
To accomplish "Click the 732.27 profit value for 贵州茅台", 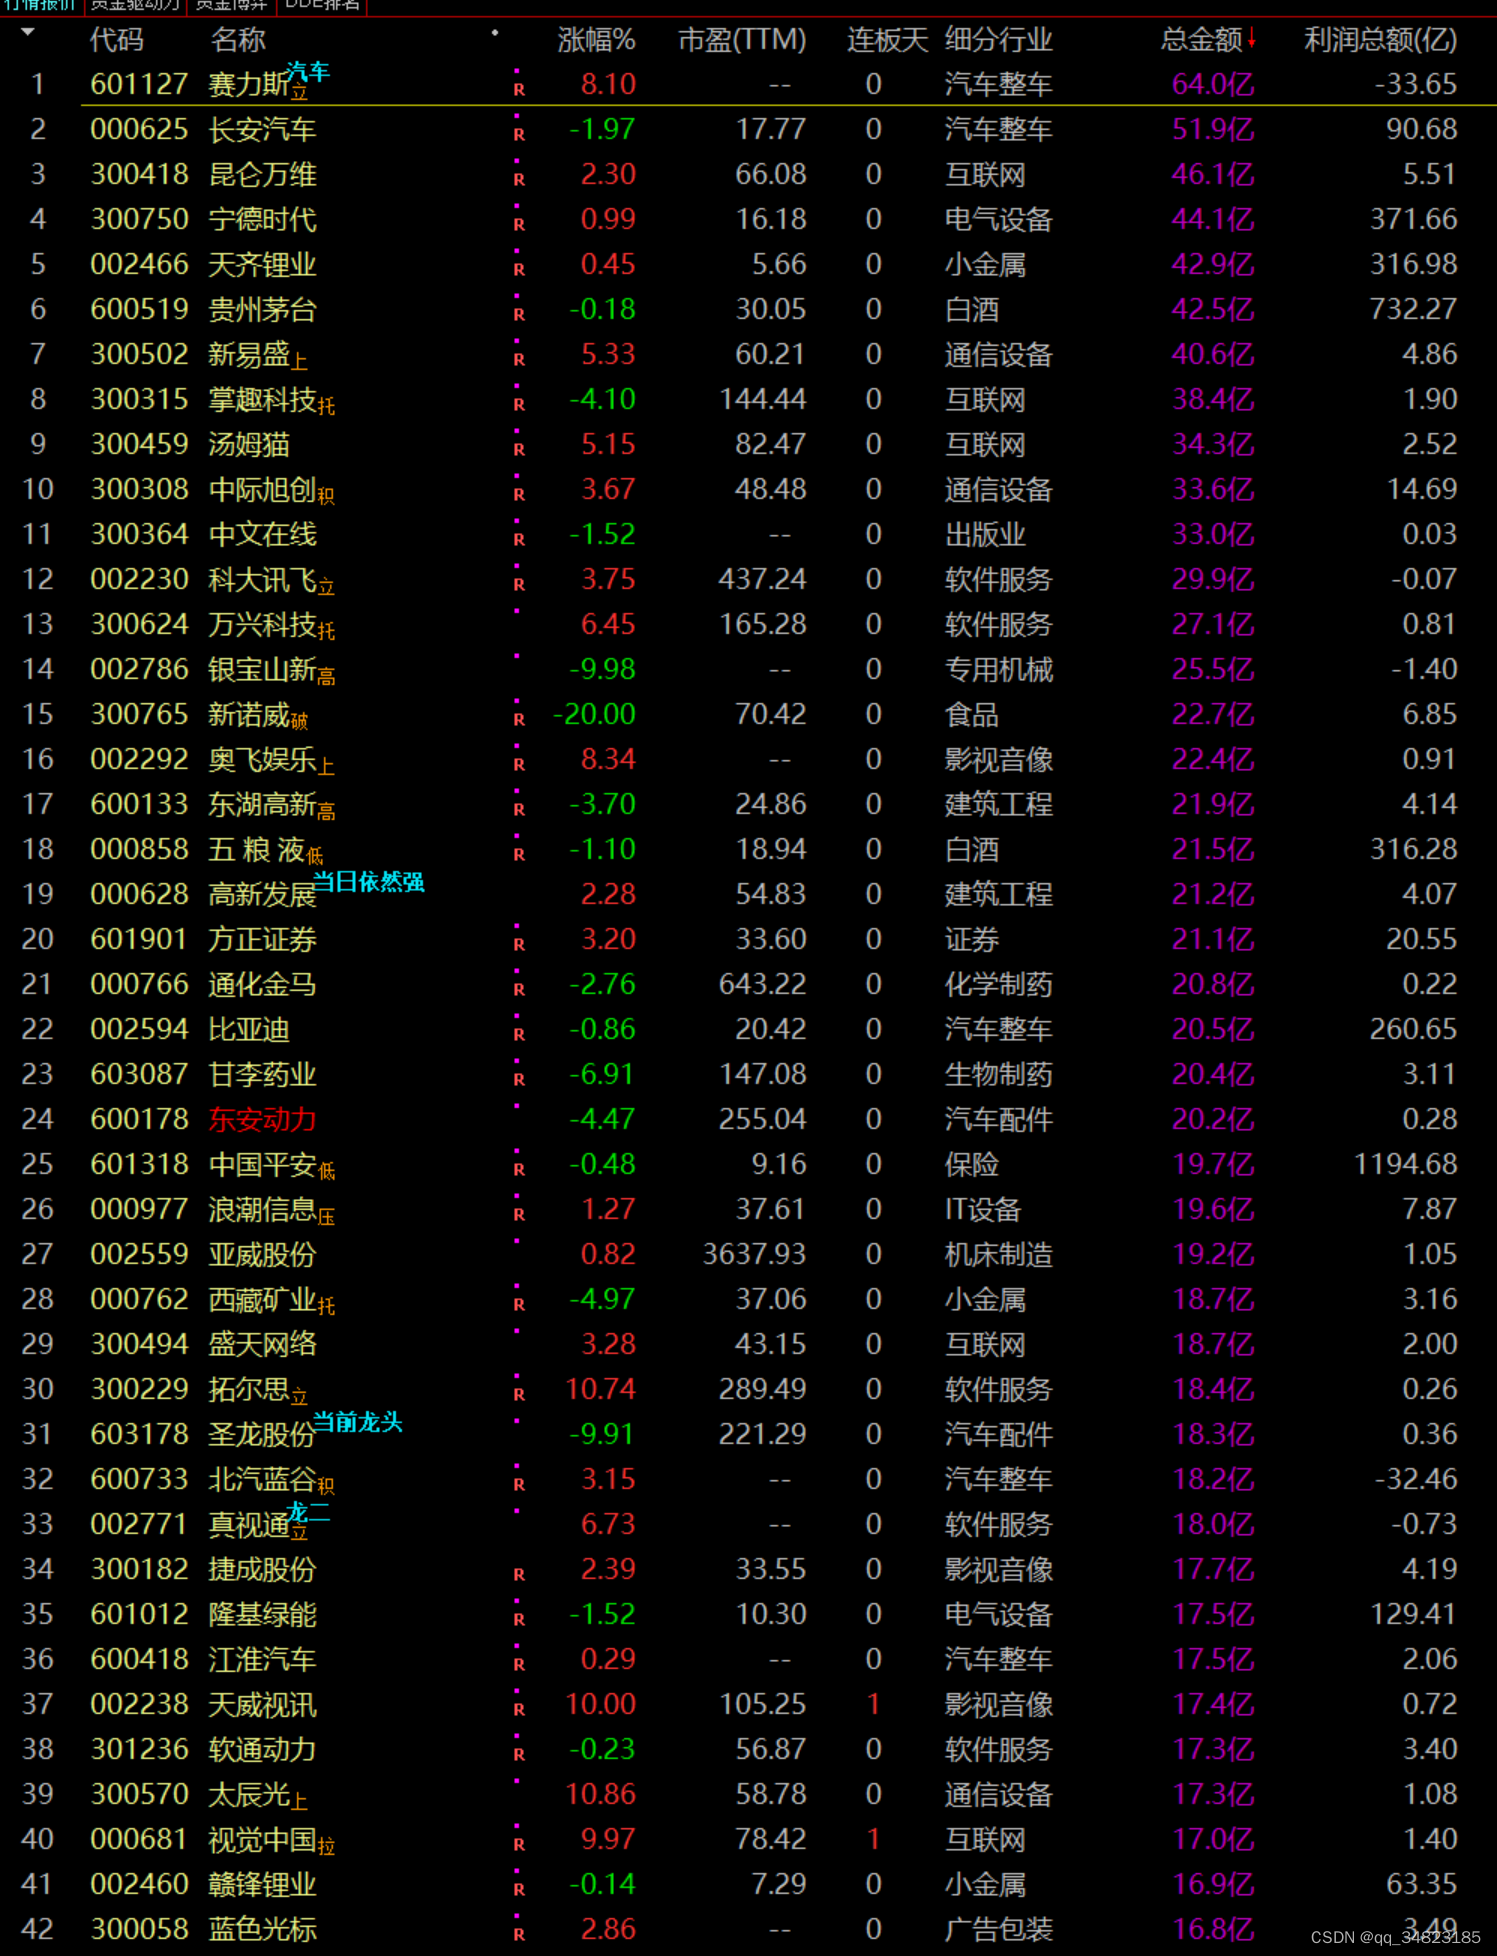I will pos(1413,309).
